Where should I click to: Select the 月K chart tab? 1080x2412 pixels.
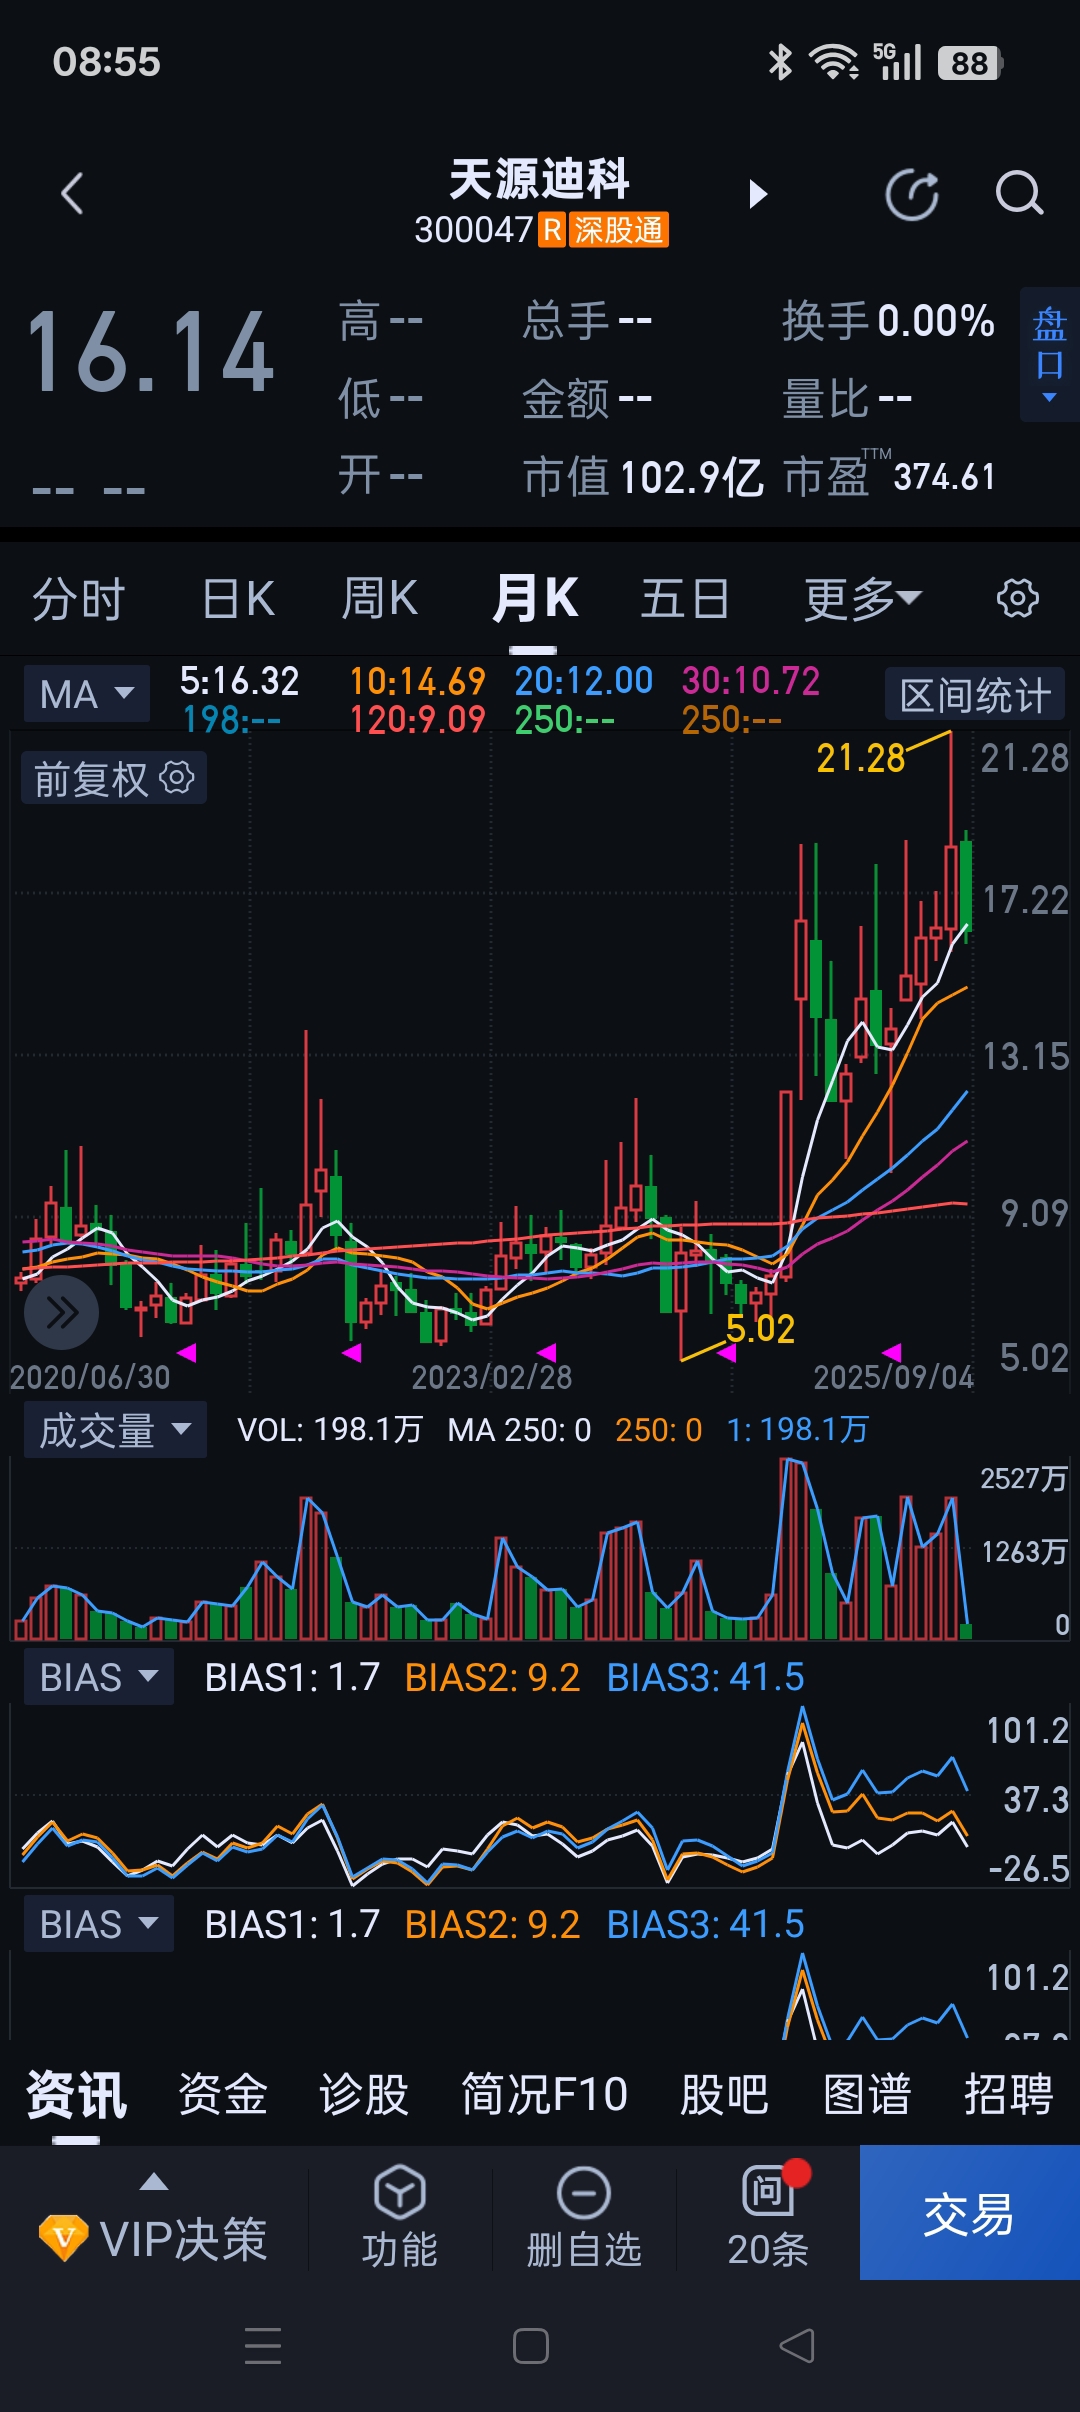point(535,599)
